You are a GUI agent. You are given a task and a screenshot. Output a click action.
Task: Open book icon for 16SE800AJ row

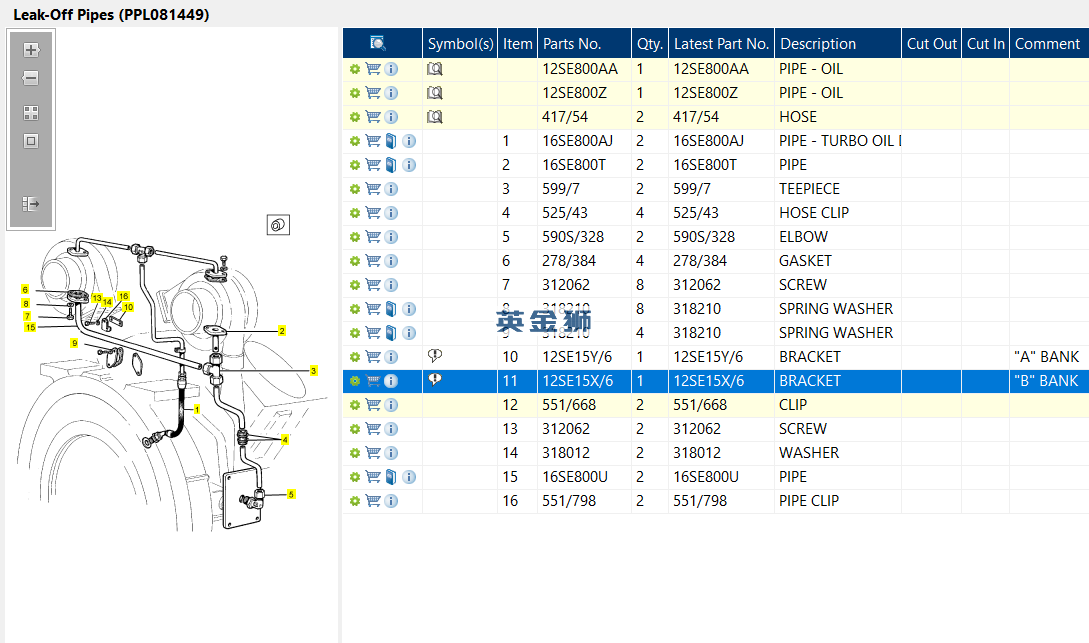pyautogui.click(x=391, y=141)
